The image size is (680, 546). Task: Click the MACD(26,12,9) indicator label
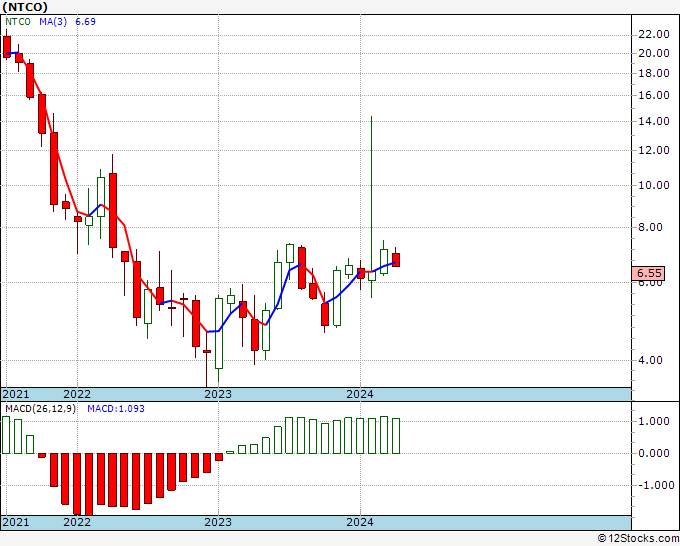click(40, 409)
